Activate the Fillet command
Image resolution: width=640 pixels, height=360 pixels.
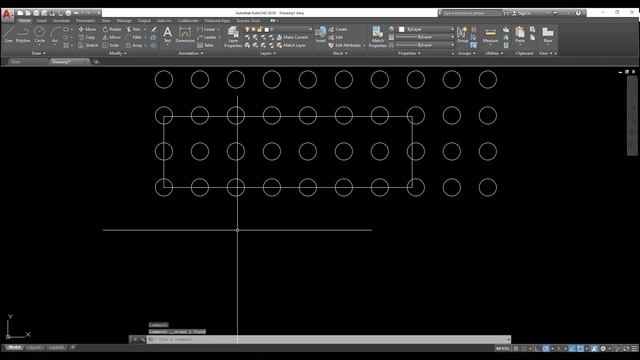coord(133,37)
